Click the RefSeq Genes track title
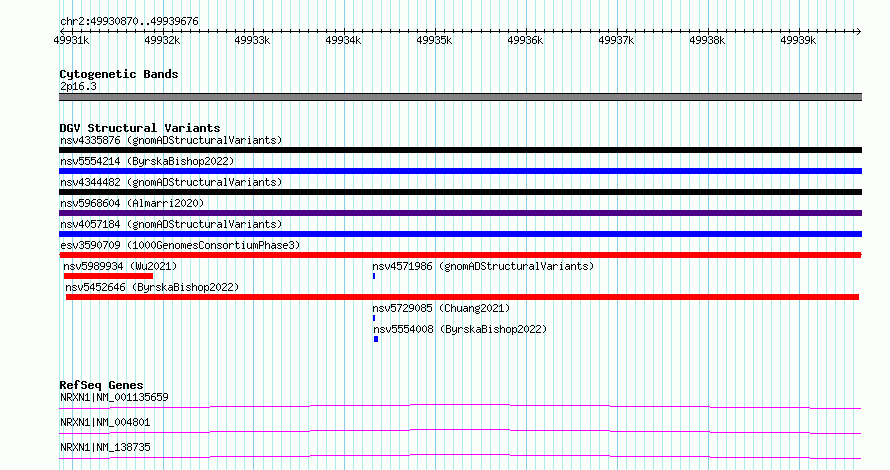Image resolution: width=890 pixels, height=470 pixels. 101,385
